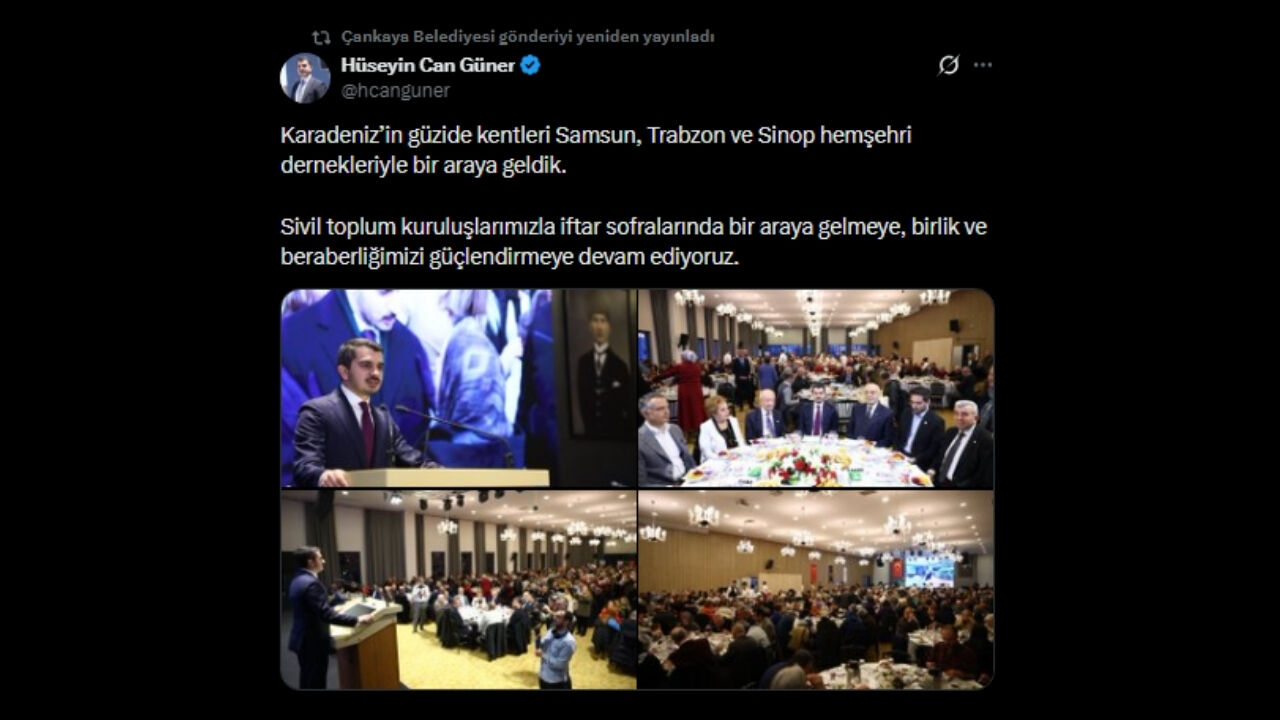Open the @hcanguner handle link
The width and height of the screenshot is (1280, 720).
pos(396,91)
